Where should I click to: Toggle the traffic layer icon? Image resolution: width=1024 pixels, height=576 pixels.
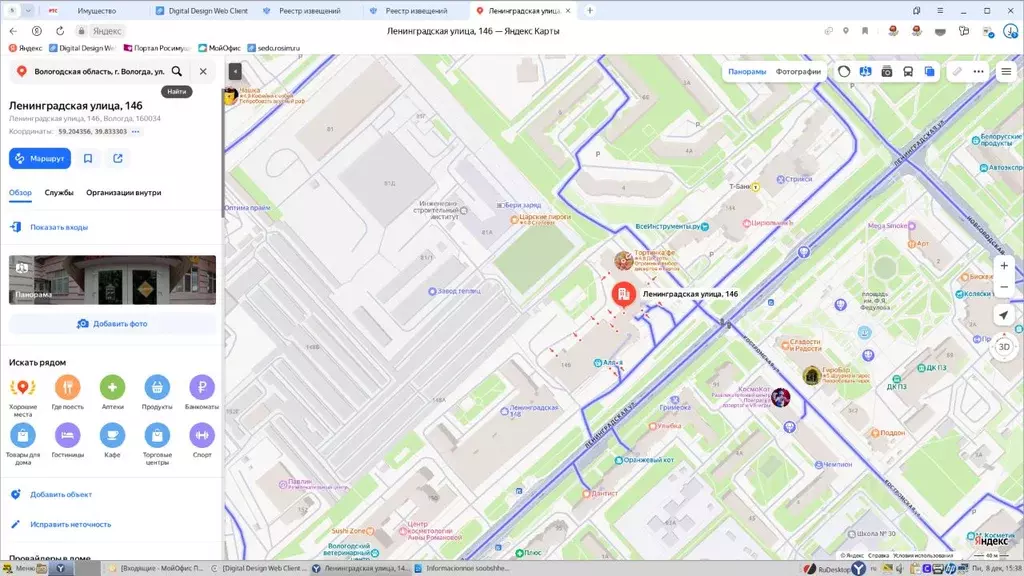[844, 72]
